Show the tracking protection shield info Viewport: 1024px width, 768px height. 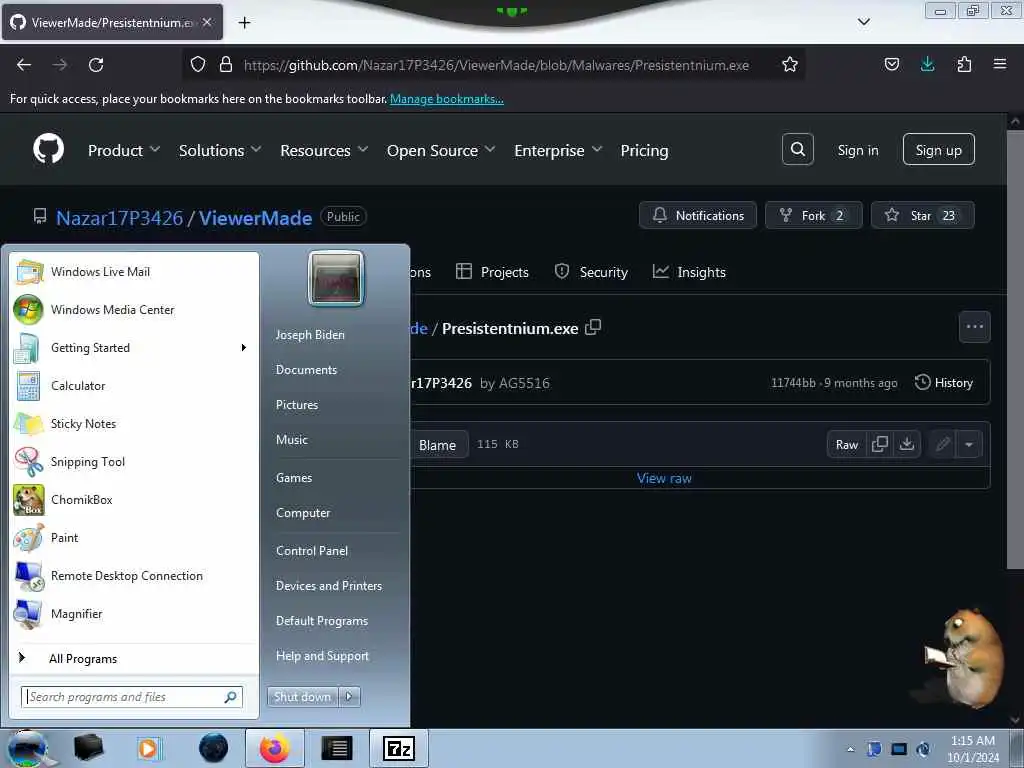(x=197, y=65)
